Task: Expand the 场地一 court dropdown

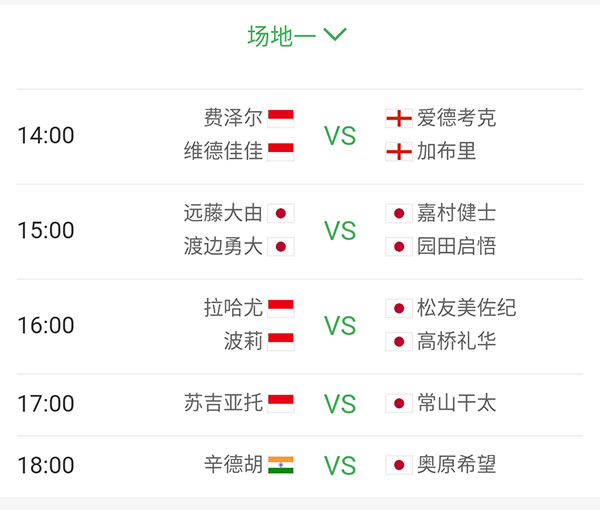Action: click(297, 36)
